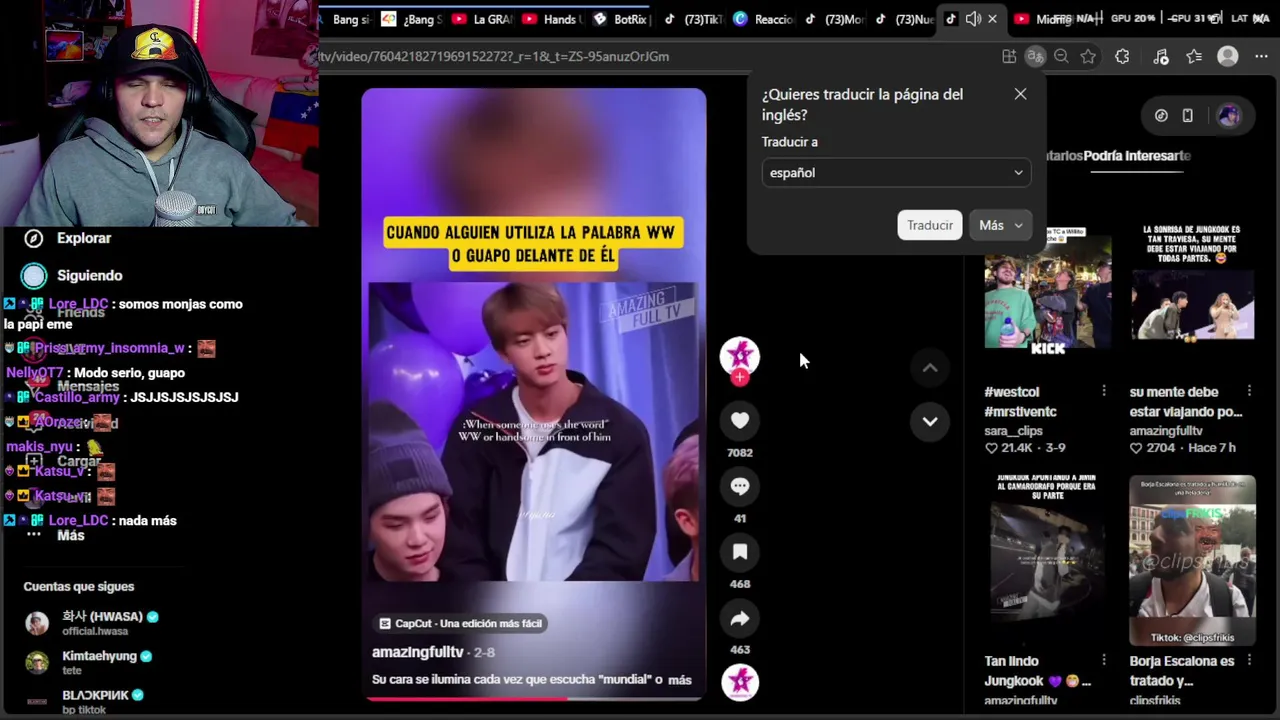Open the TikTok coins icon in header
1280x720 pixels.
point(1161,116)
